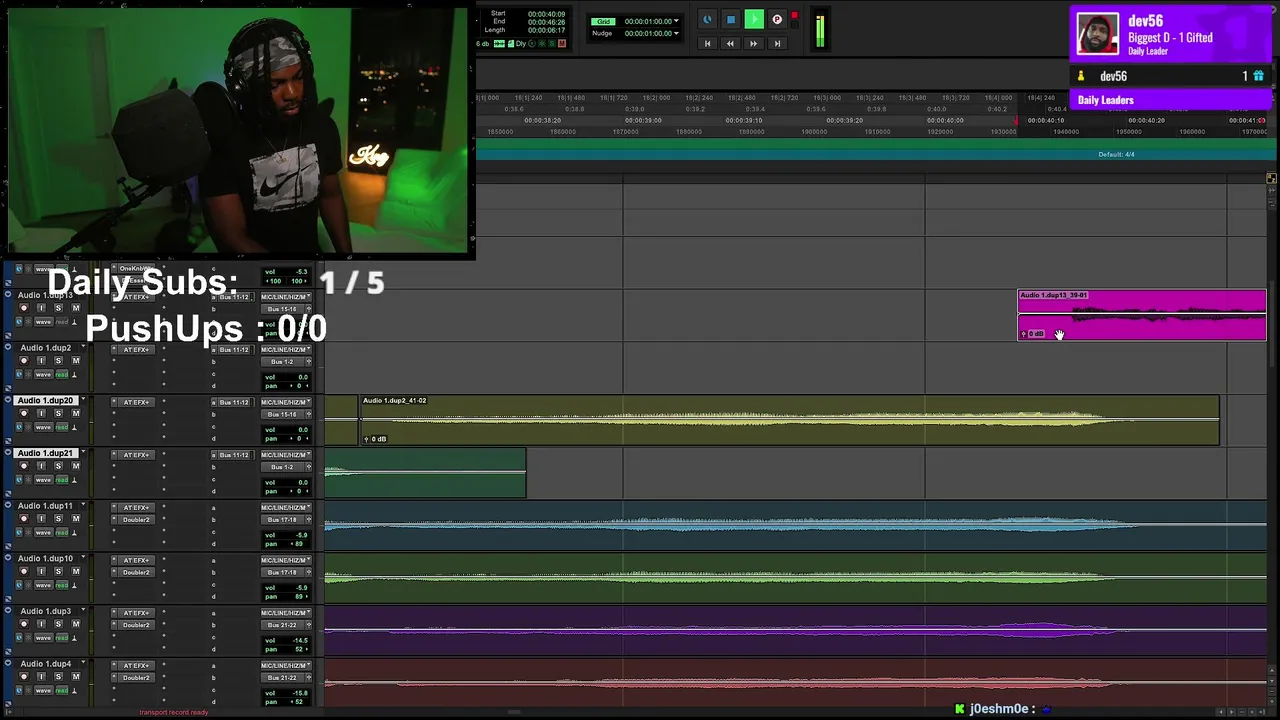
Task: Click the Fast Forward transport button
Action: pos(754,43)
